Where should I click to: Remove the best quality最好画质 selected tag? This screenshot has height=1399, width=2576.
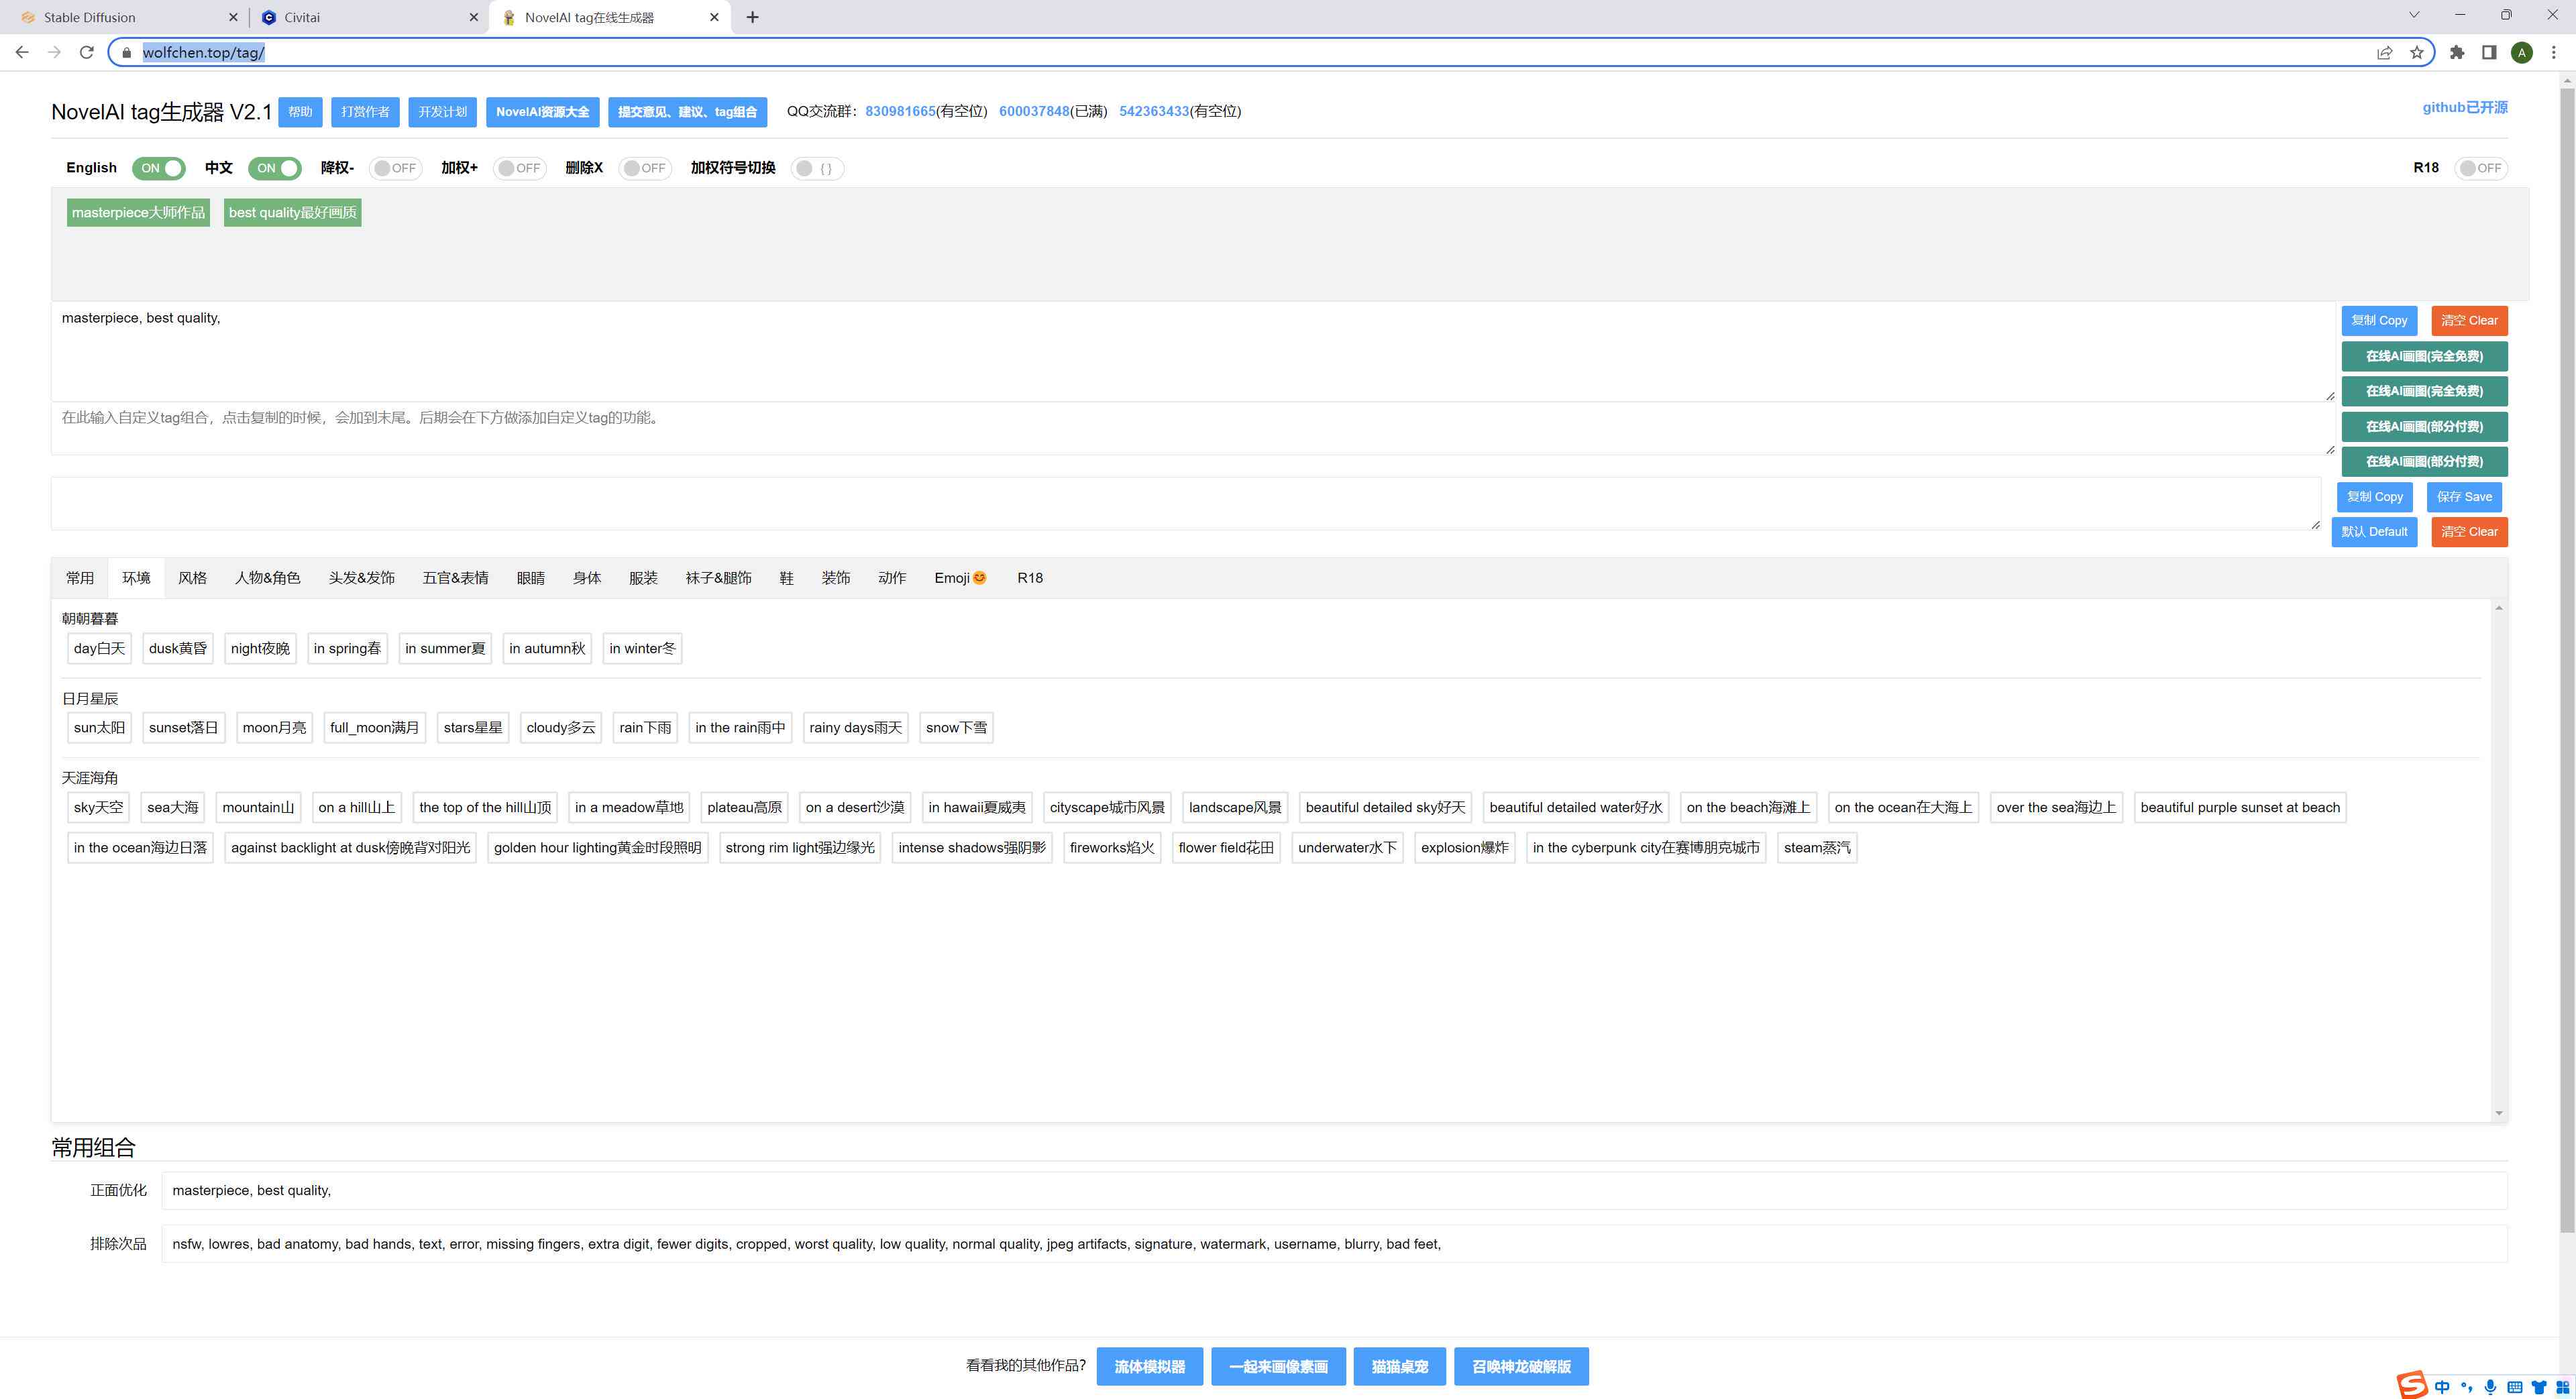click(x=292, y=213)
